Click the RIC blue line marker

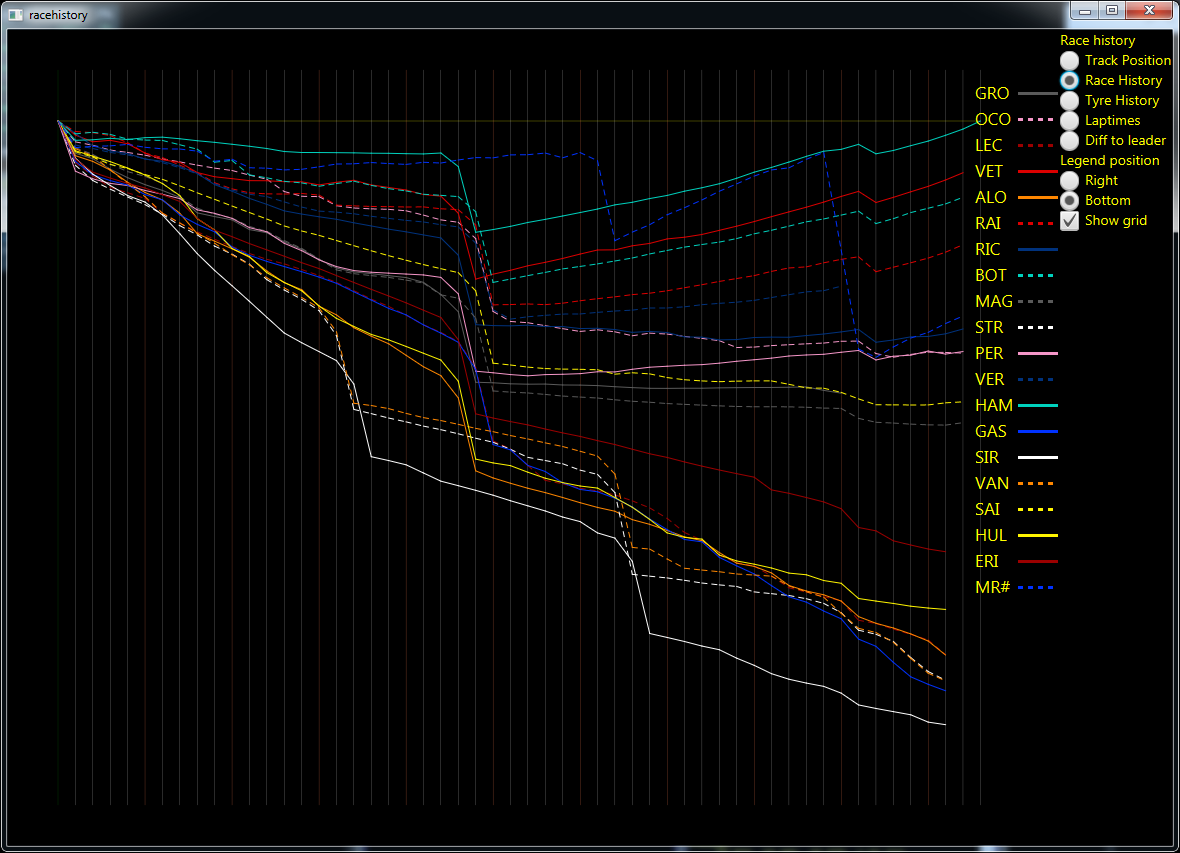pos(1037,249)
